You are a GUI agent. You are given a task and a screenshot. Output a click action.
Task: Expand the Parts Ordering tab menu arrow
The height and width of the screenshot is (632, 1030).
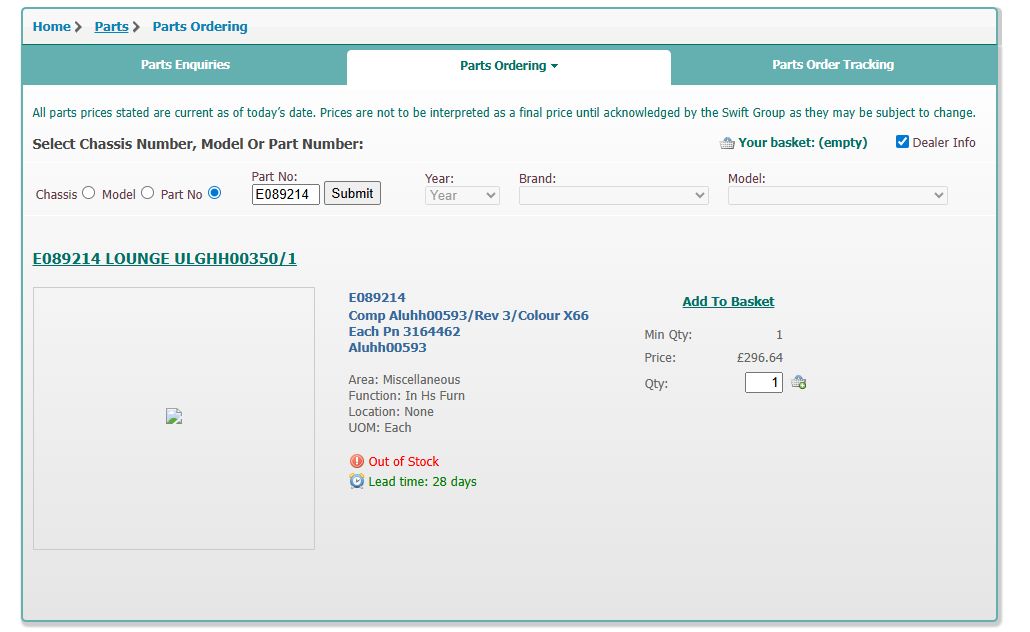(x=554, y=66)
